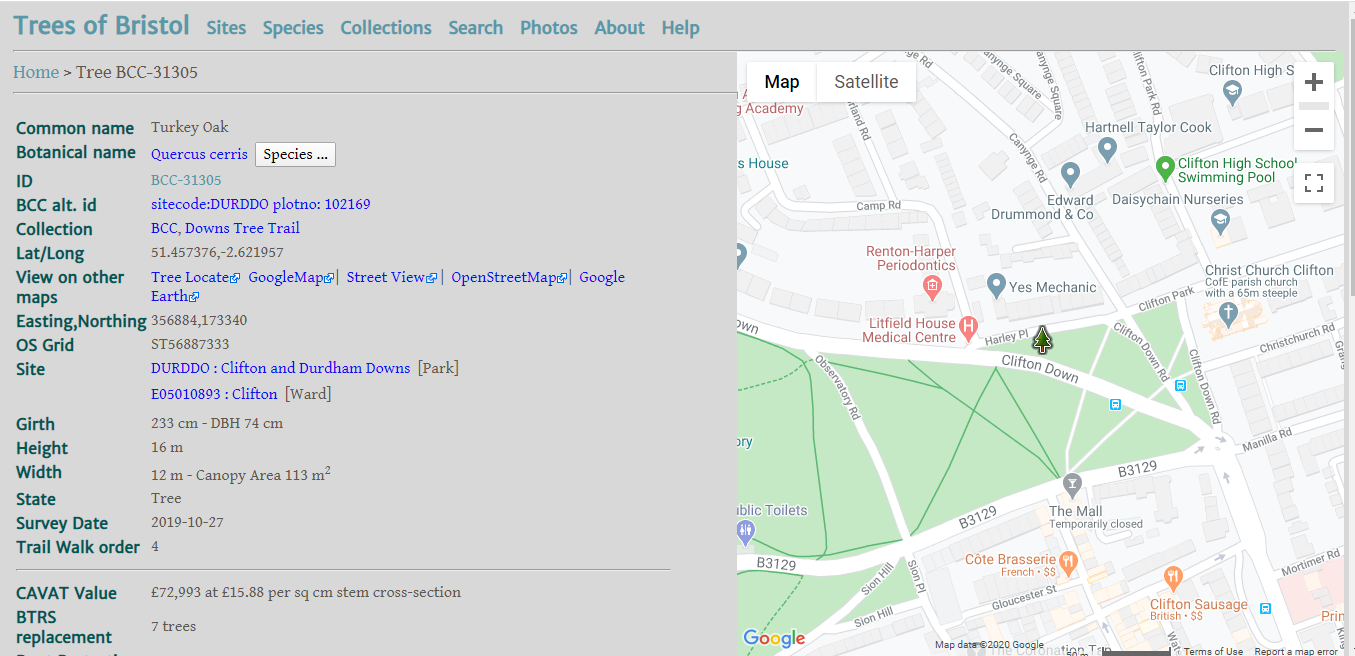Click the CAVAT Value £72,993 text
This screenshot has width=1355, height=656.
tap(306, 592)
